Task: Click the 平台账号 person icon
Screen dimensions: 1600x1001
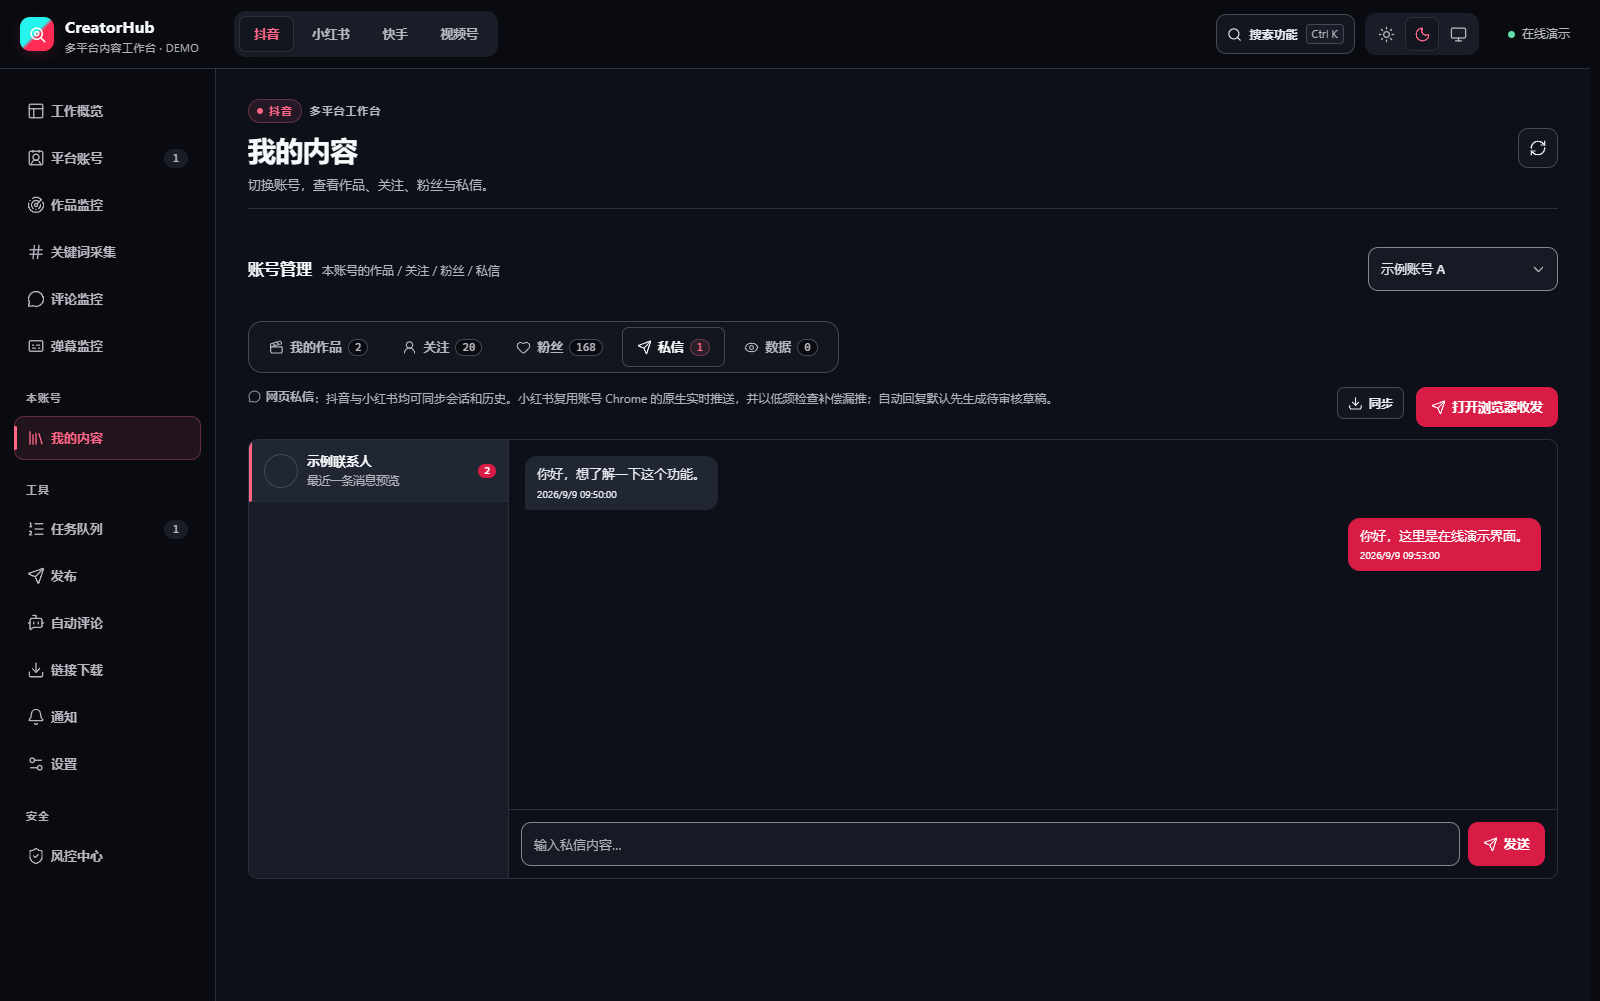Action: (x=36, y=158)
